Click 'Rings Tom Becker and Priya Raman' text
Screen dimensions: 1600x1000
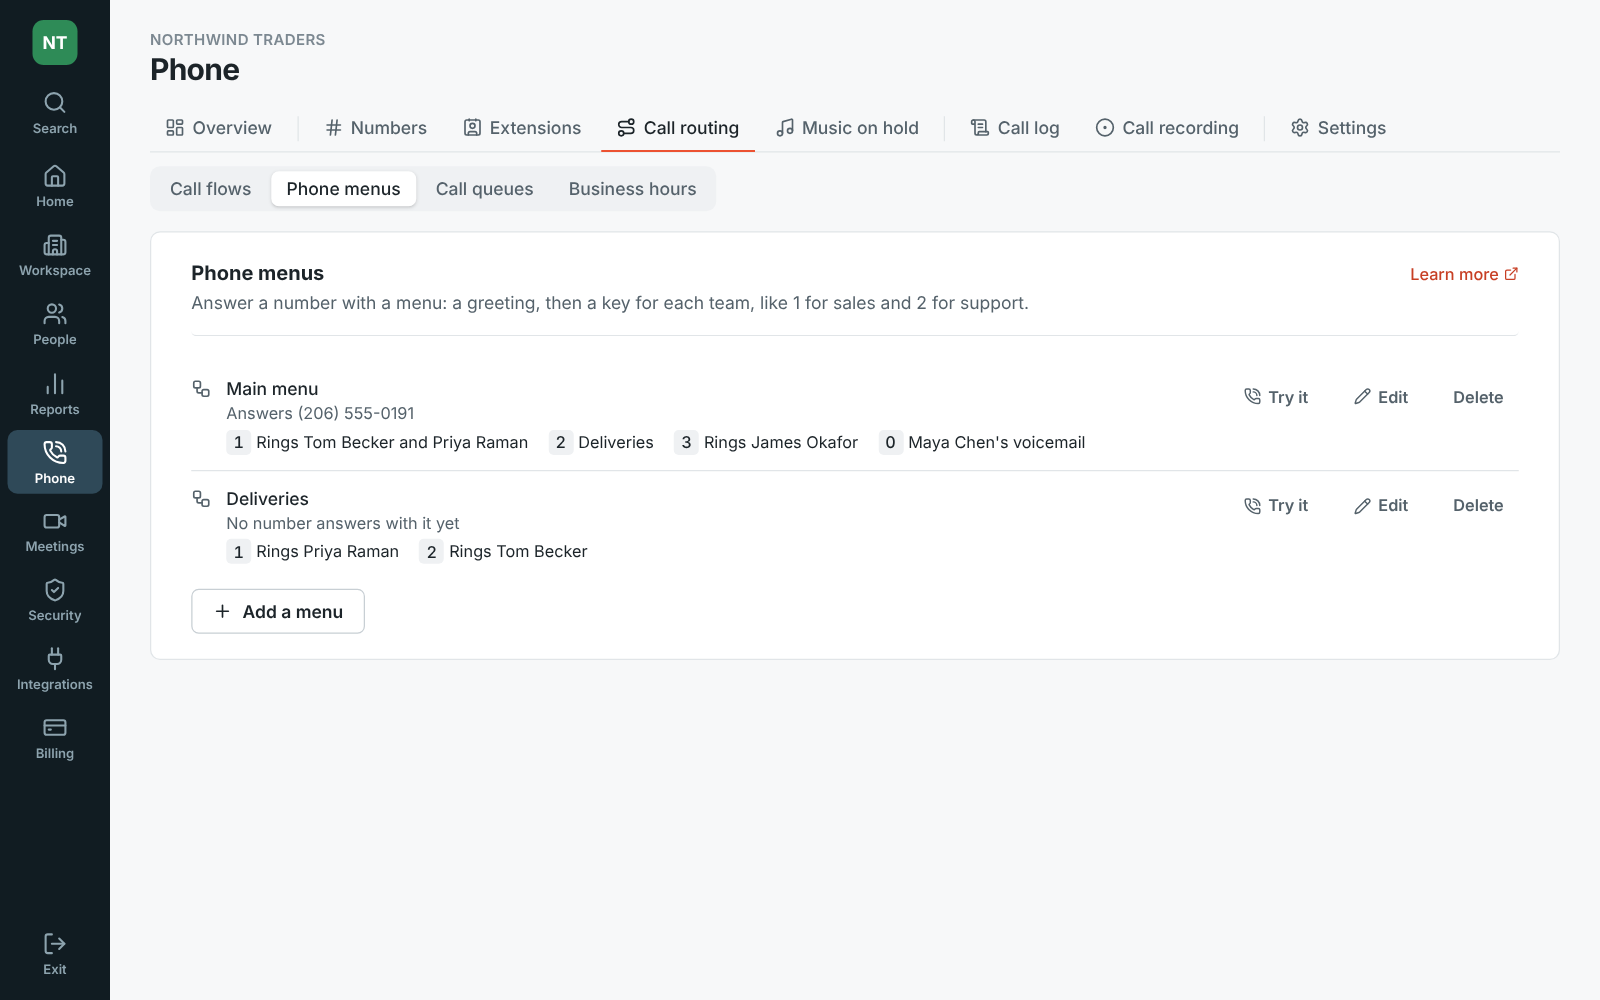click(392, 443)
